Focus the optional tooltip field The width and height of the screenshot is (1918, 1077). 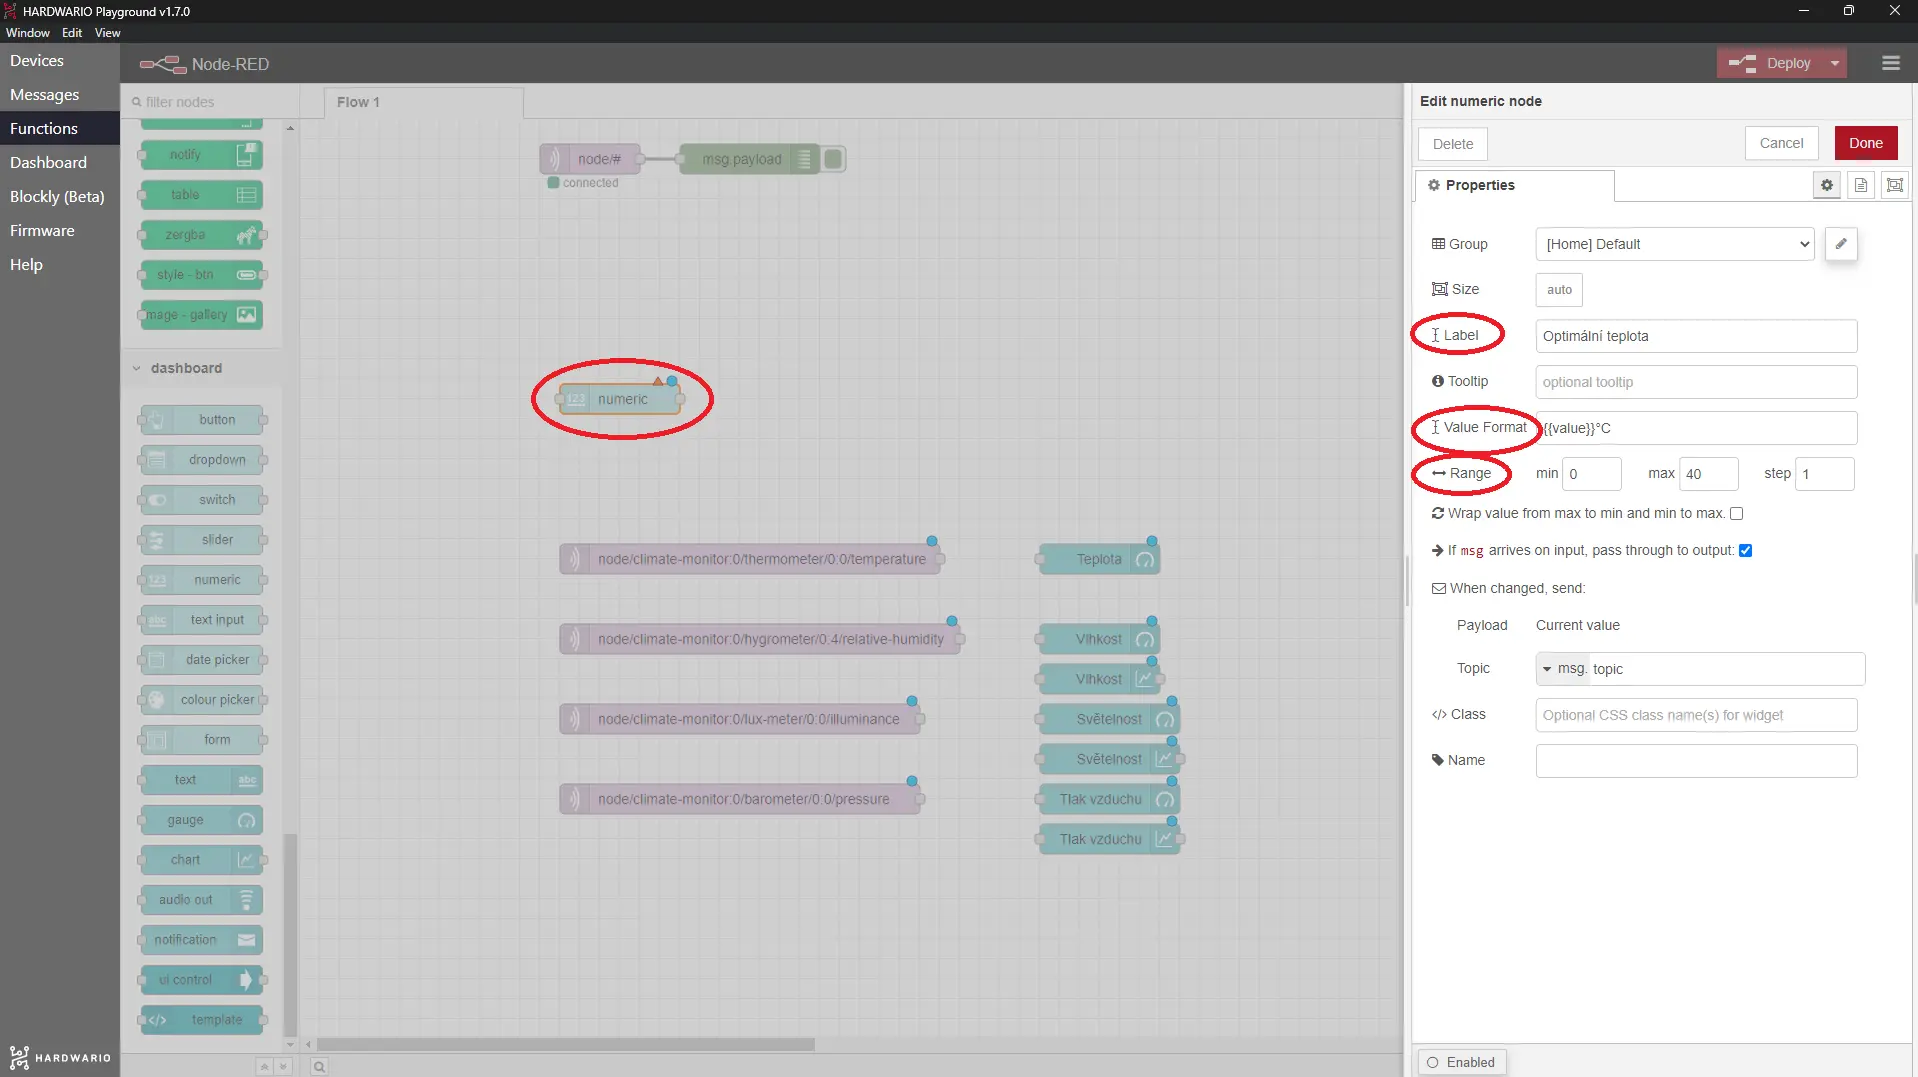tap(1696, 382)
